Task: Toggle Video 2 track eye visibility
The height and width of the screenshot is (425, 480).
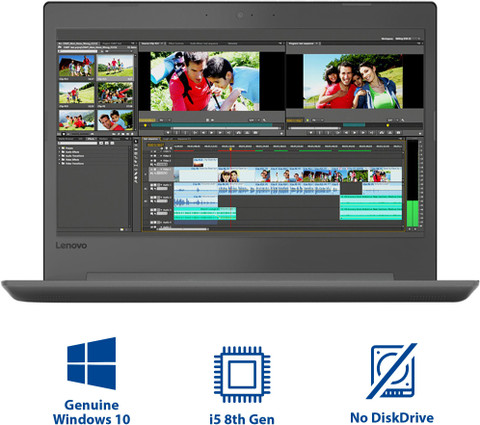Action: pyautogui.click(x=151, y=161)
